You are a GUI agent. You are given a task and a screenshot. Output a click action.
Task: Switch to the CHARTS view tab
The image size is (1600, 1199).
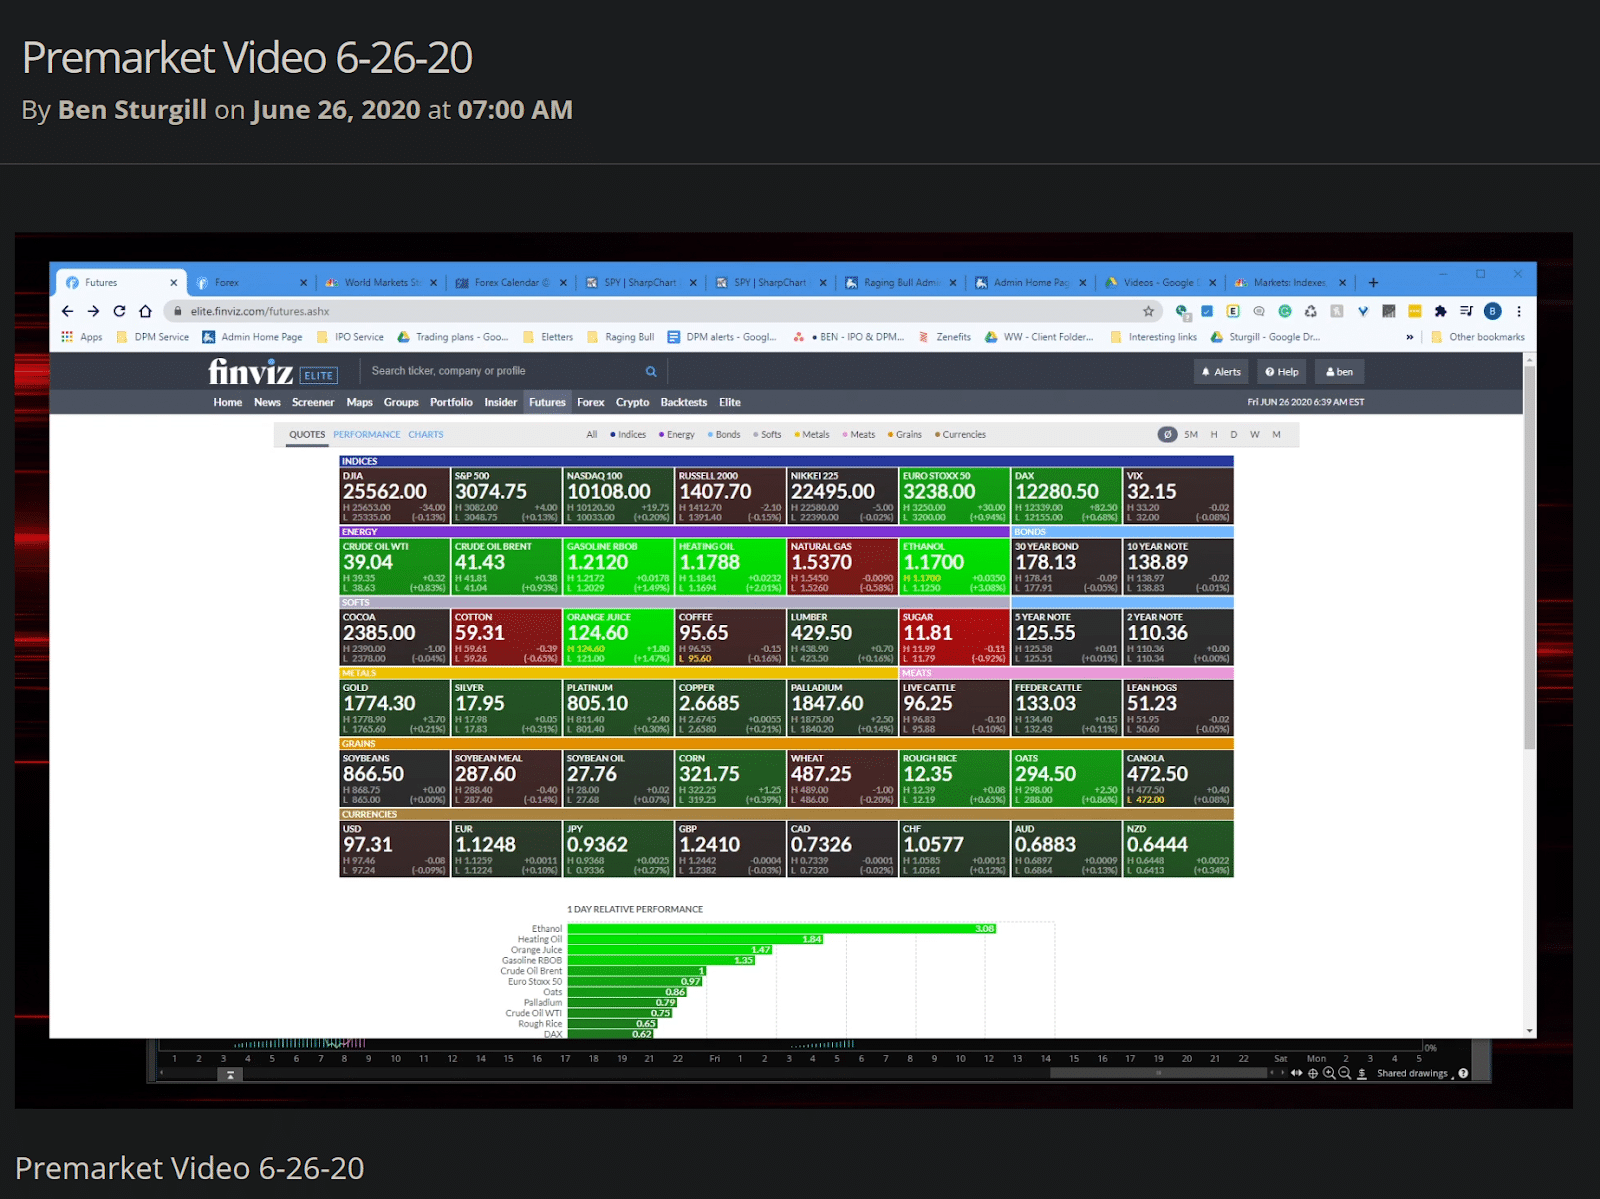426,434
